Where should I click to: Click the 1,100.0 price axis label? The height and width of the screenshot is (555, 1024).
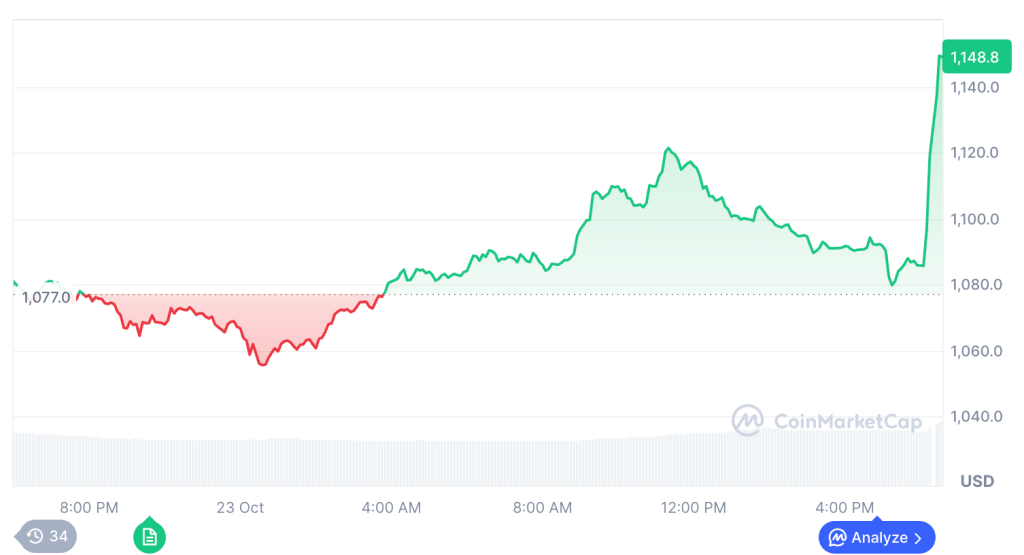[x=975, y=219]
